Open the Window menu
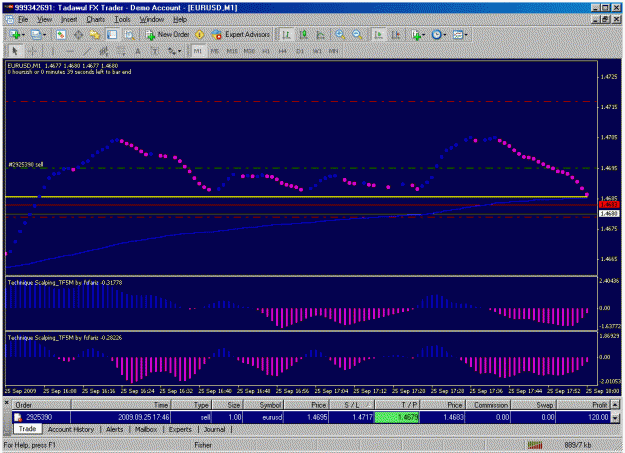This screenshot has height=453, width=625. click(x=151, y=20)
